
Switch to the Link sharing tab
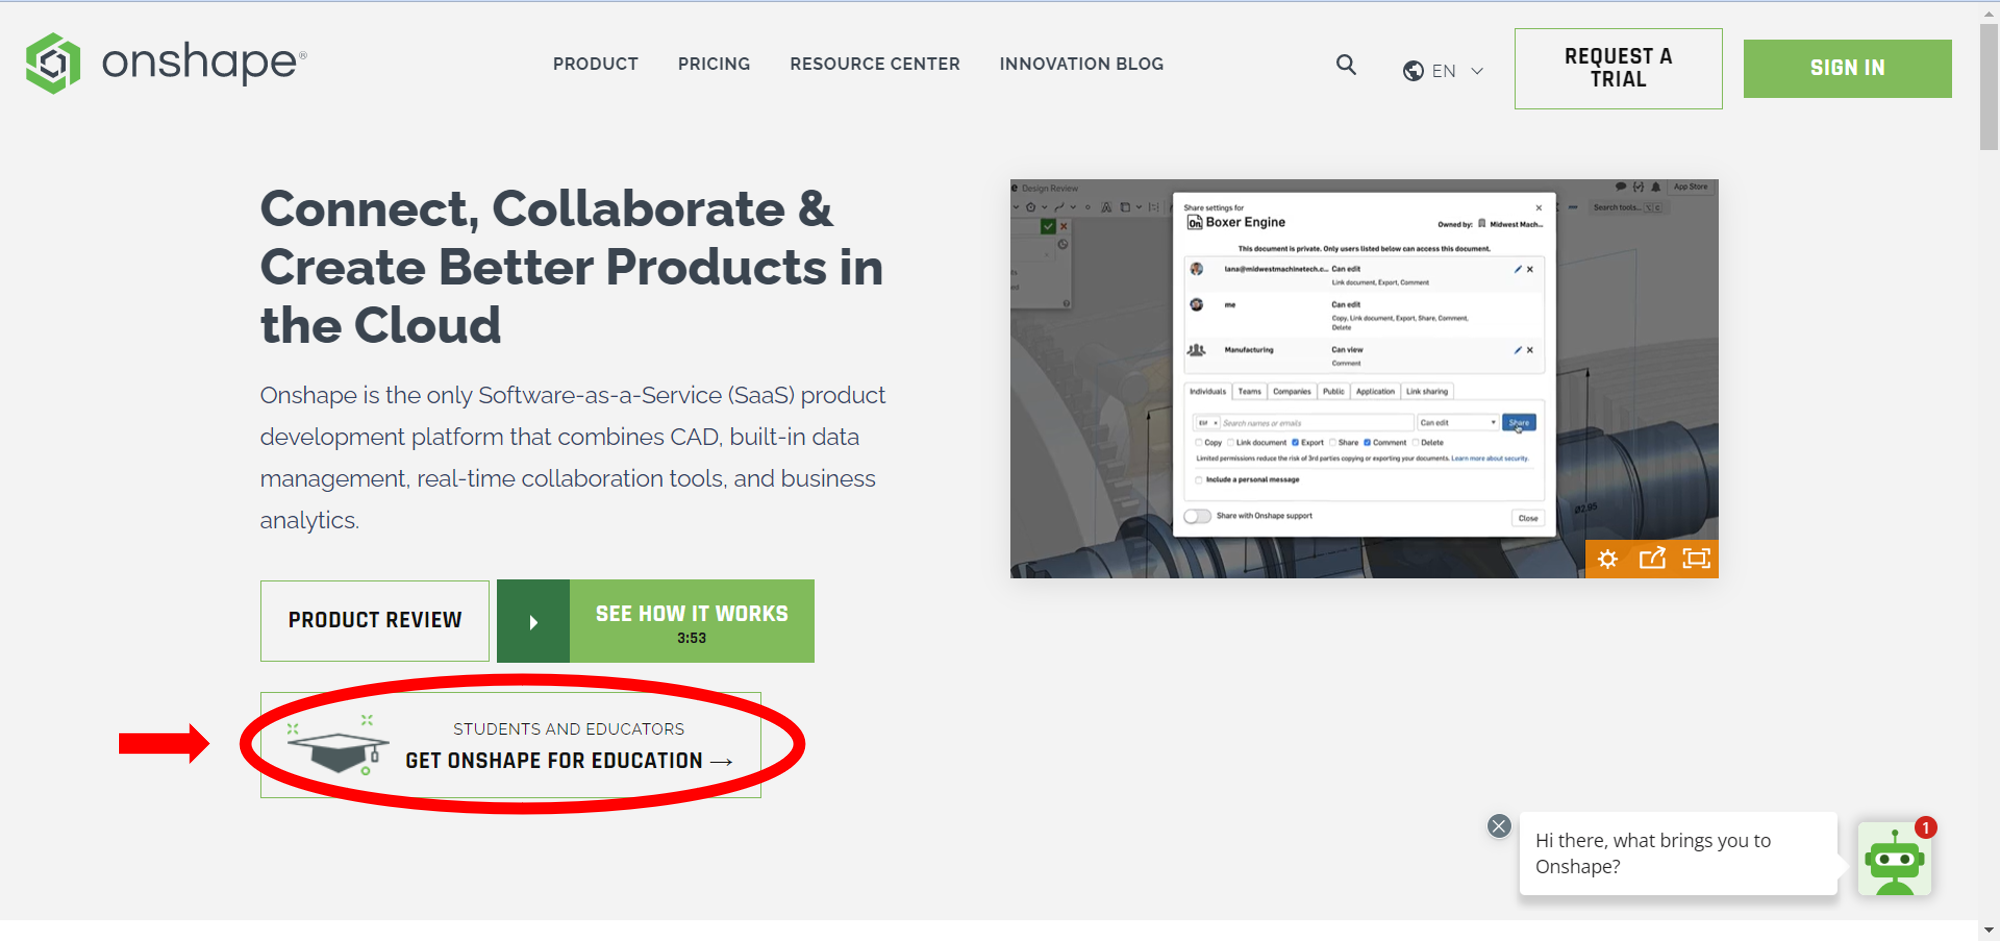click(x=1427, y=392)
